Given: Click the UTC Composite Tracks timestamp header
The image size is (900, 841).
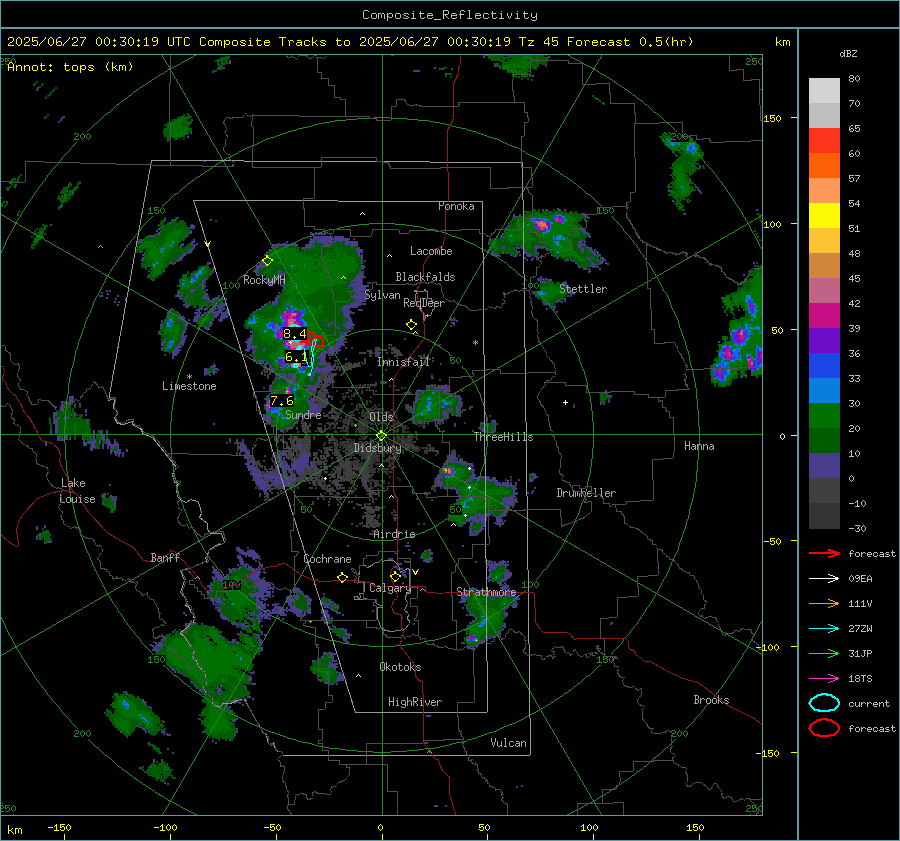Looking at the screenshot, I should (350, 42).
